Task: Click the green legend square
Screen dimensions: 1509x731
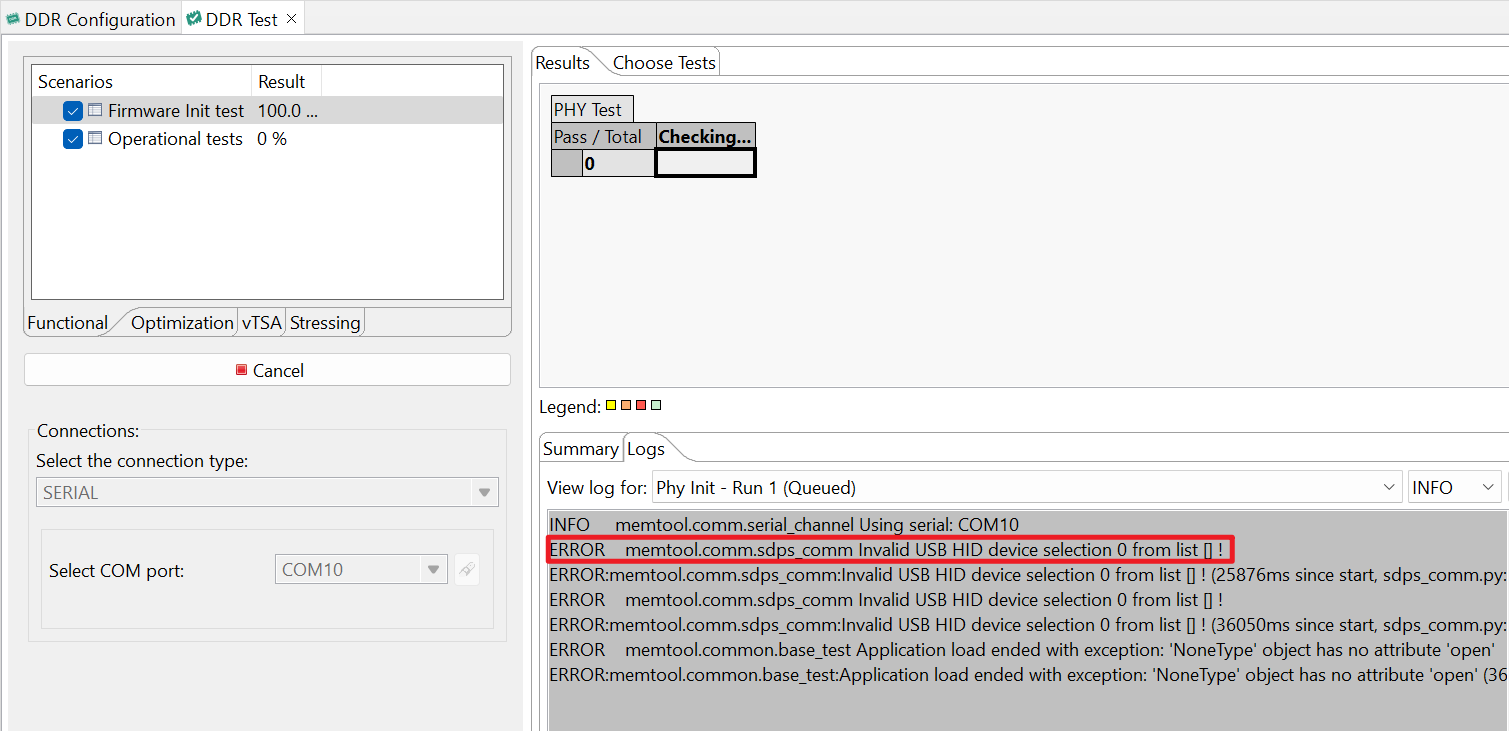Action: pyautogui.click(x=656, y=405)
